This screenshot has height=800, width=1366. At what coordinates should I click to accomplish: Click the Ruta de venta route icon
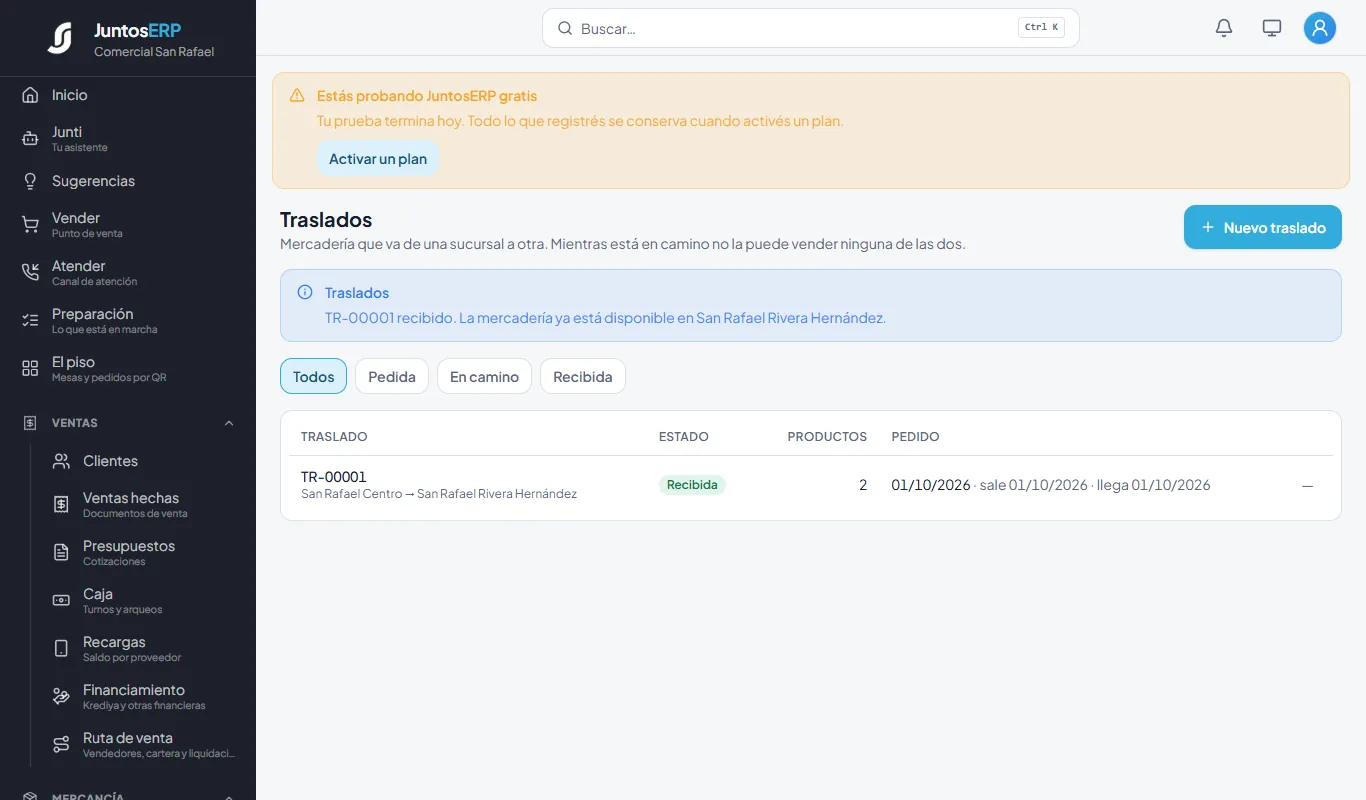(61, 745)
